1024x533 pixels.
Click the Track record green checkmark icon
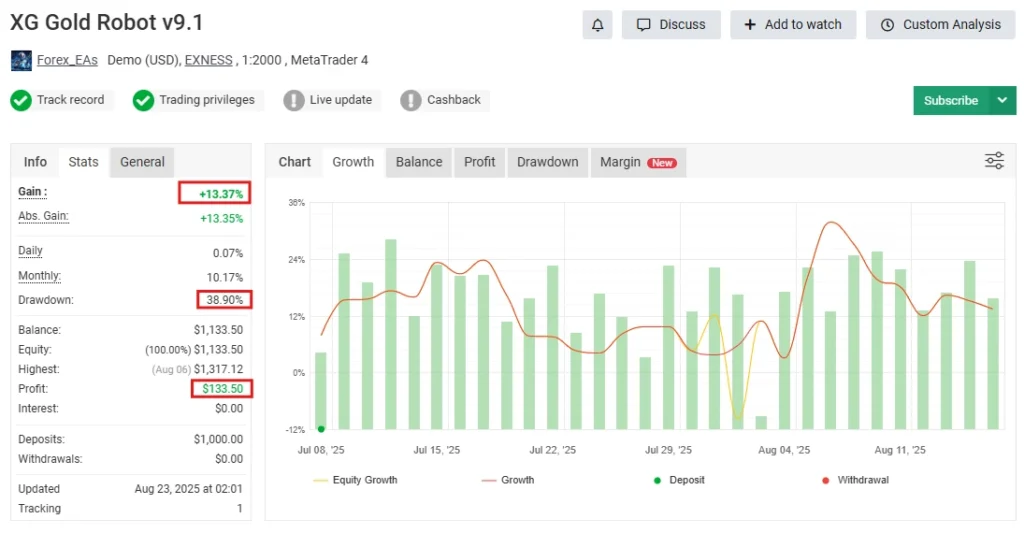21,100
